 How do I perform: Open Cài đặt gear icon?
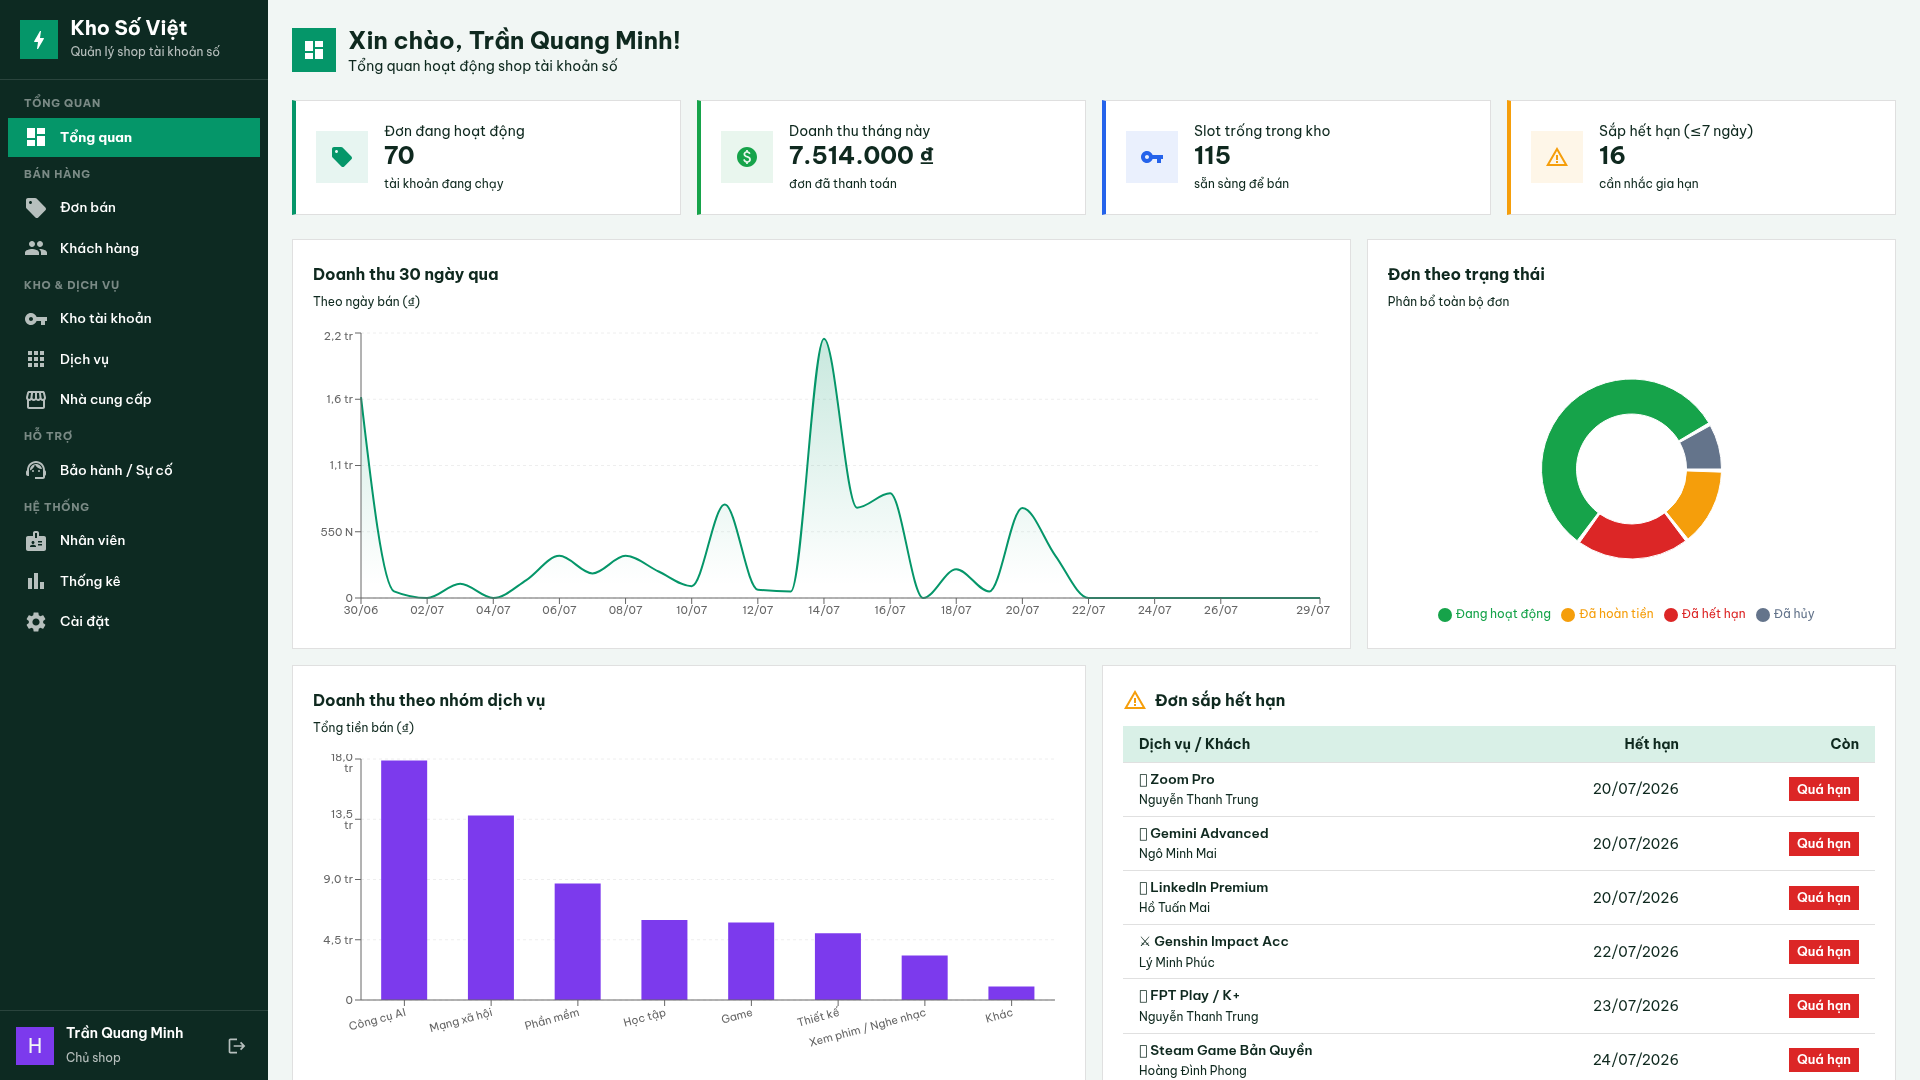point(36,622)
